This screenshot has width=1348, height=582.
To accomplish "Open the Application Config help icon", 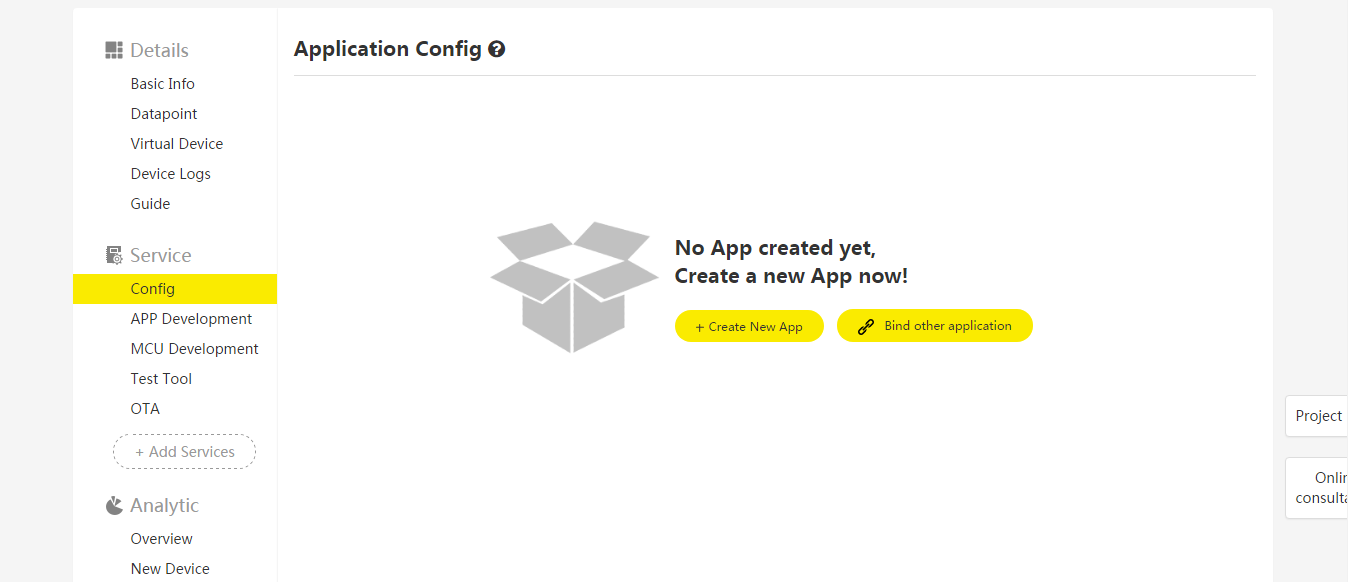I will coord(497,48).
